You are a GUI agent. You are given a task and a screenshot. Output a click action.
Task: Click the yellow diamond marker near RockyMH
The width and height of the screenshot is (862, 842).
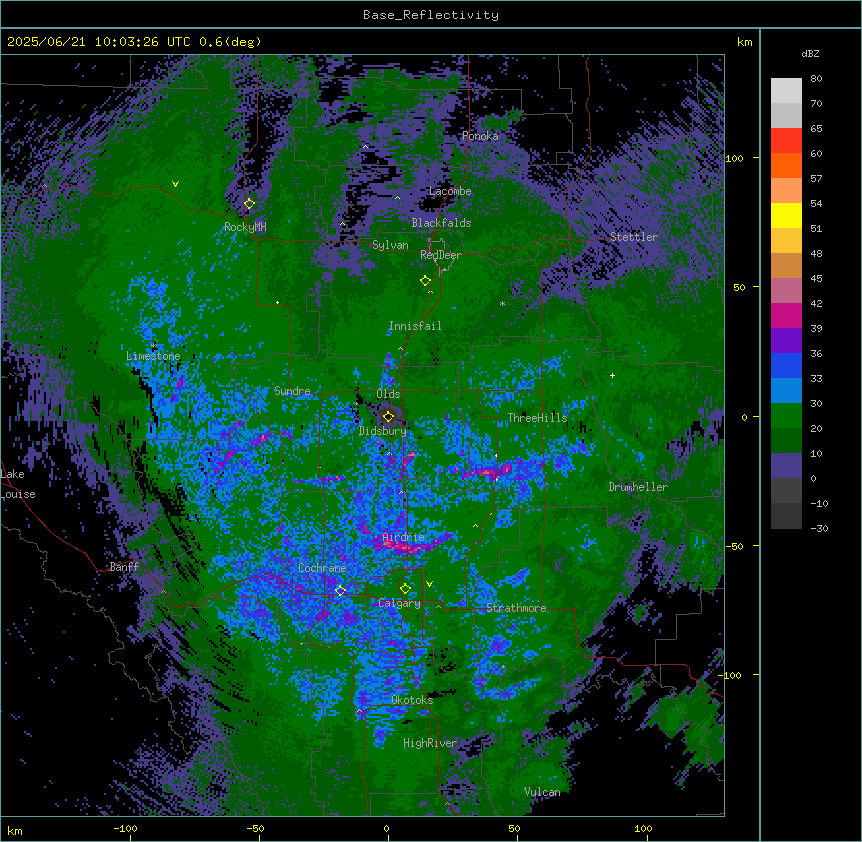[x=249, y=204]
